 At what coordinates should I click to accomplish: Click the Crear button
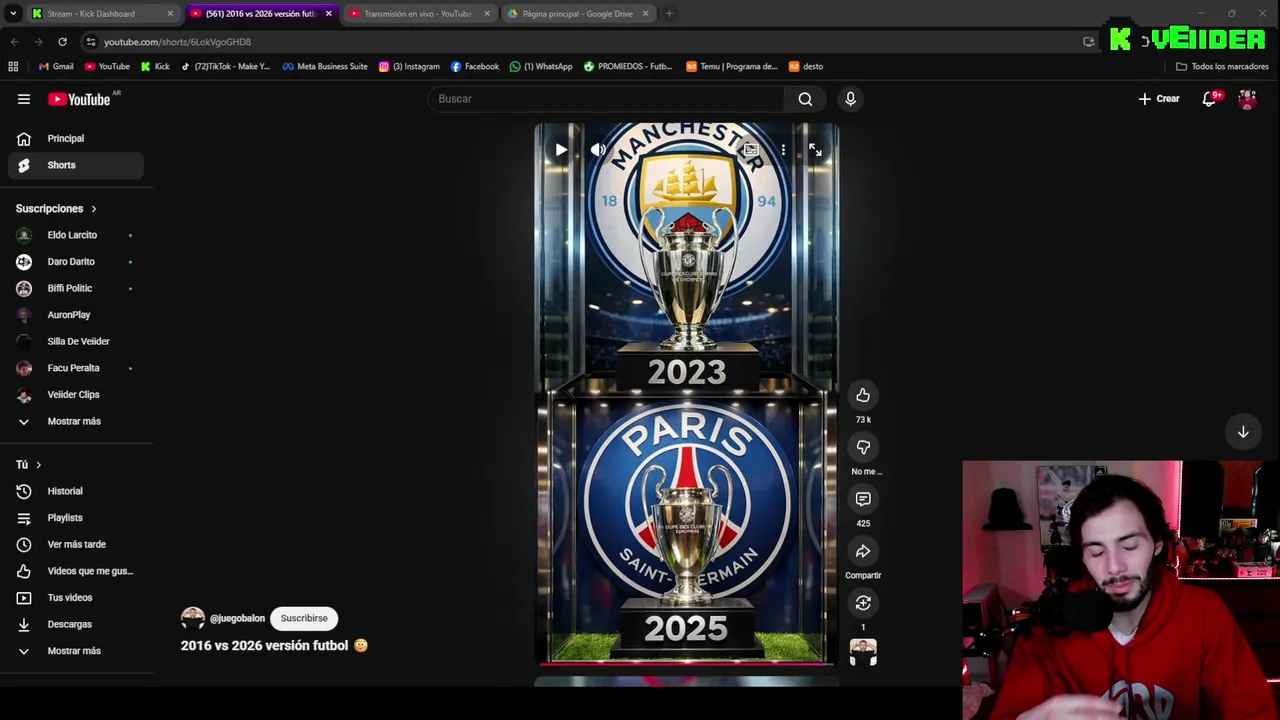click(1159, 99)
